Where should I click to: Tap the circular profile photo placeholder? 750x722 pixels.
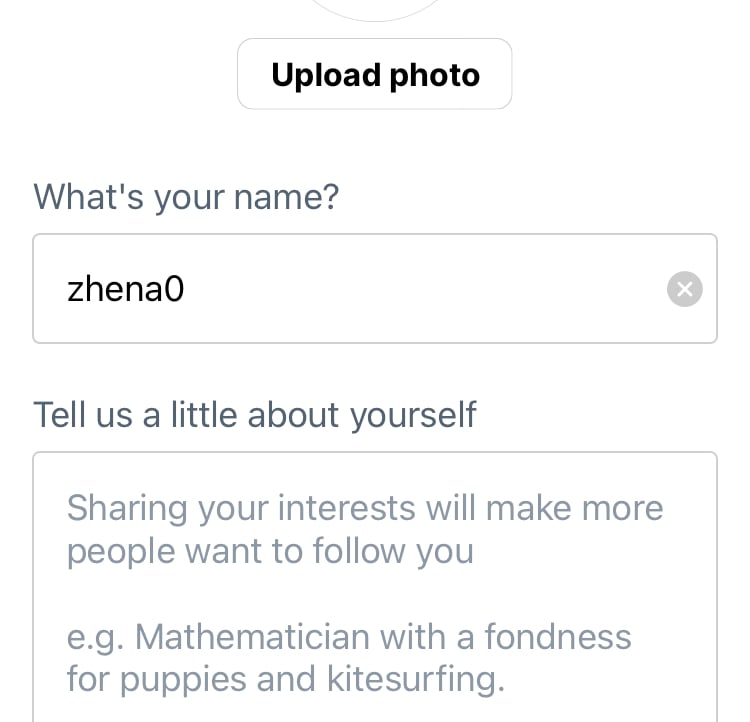point(375,8)
